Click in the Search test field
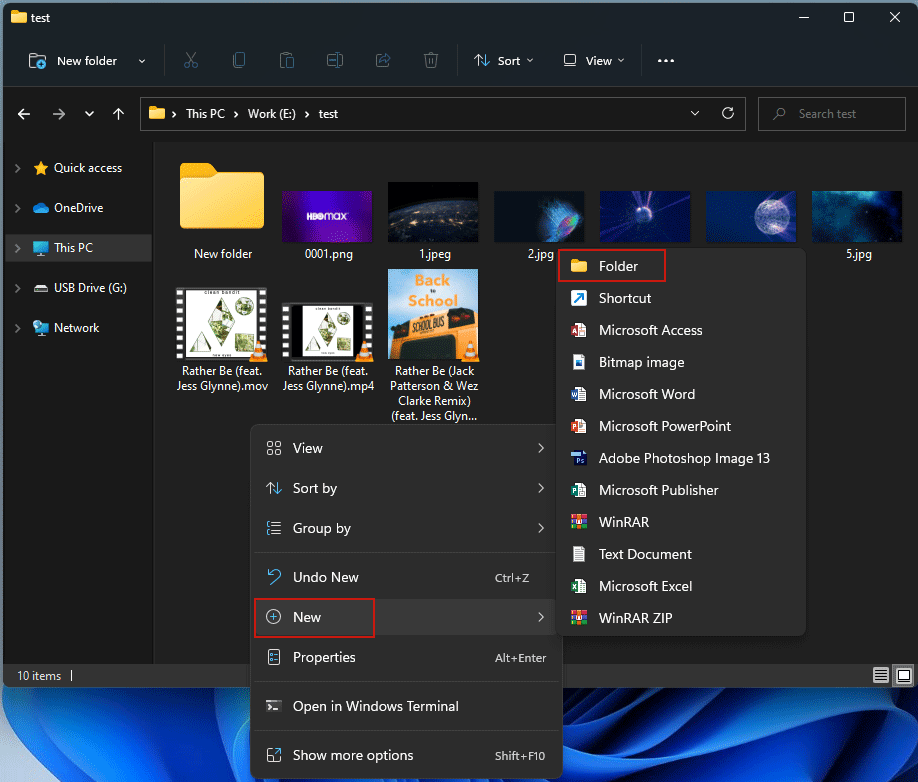This screenshot has height=782, width=918. coord(831,114)
